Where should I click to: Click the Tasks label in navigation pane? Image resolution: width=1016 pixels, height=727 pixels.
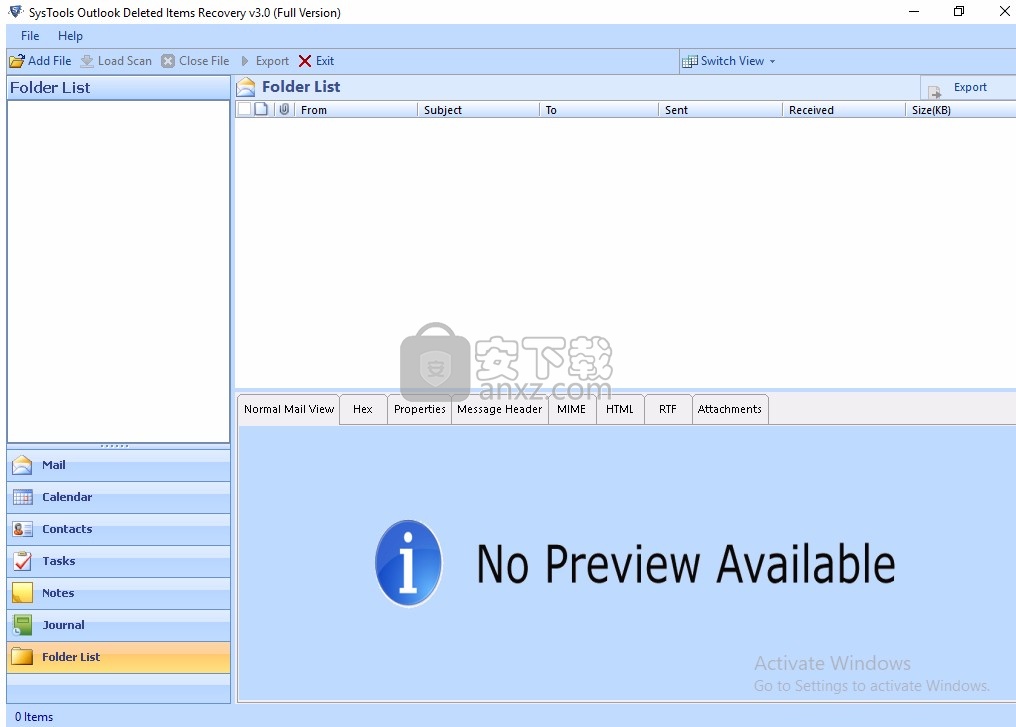pos(58,561)
